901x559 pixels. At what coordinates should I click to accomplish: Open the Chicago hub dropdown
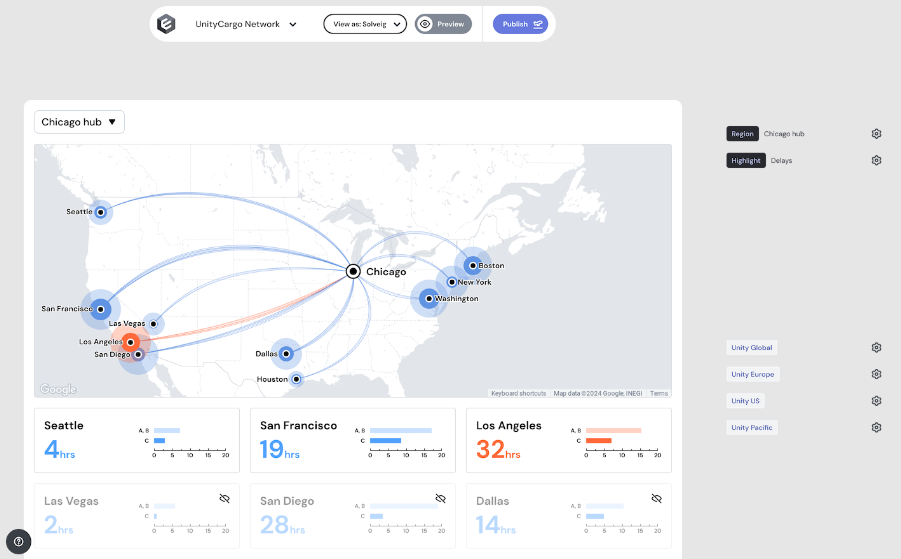(79, 122)
